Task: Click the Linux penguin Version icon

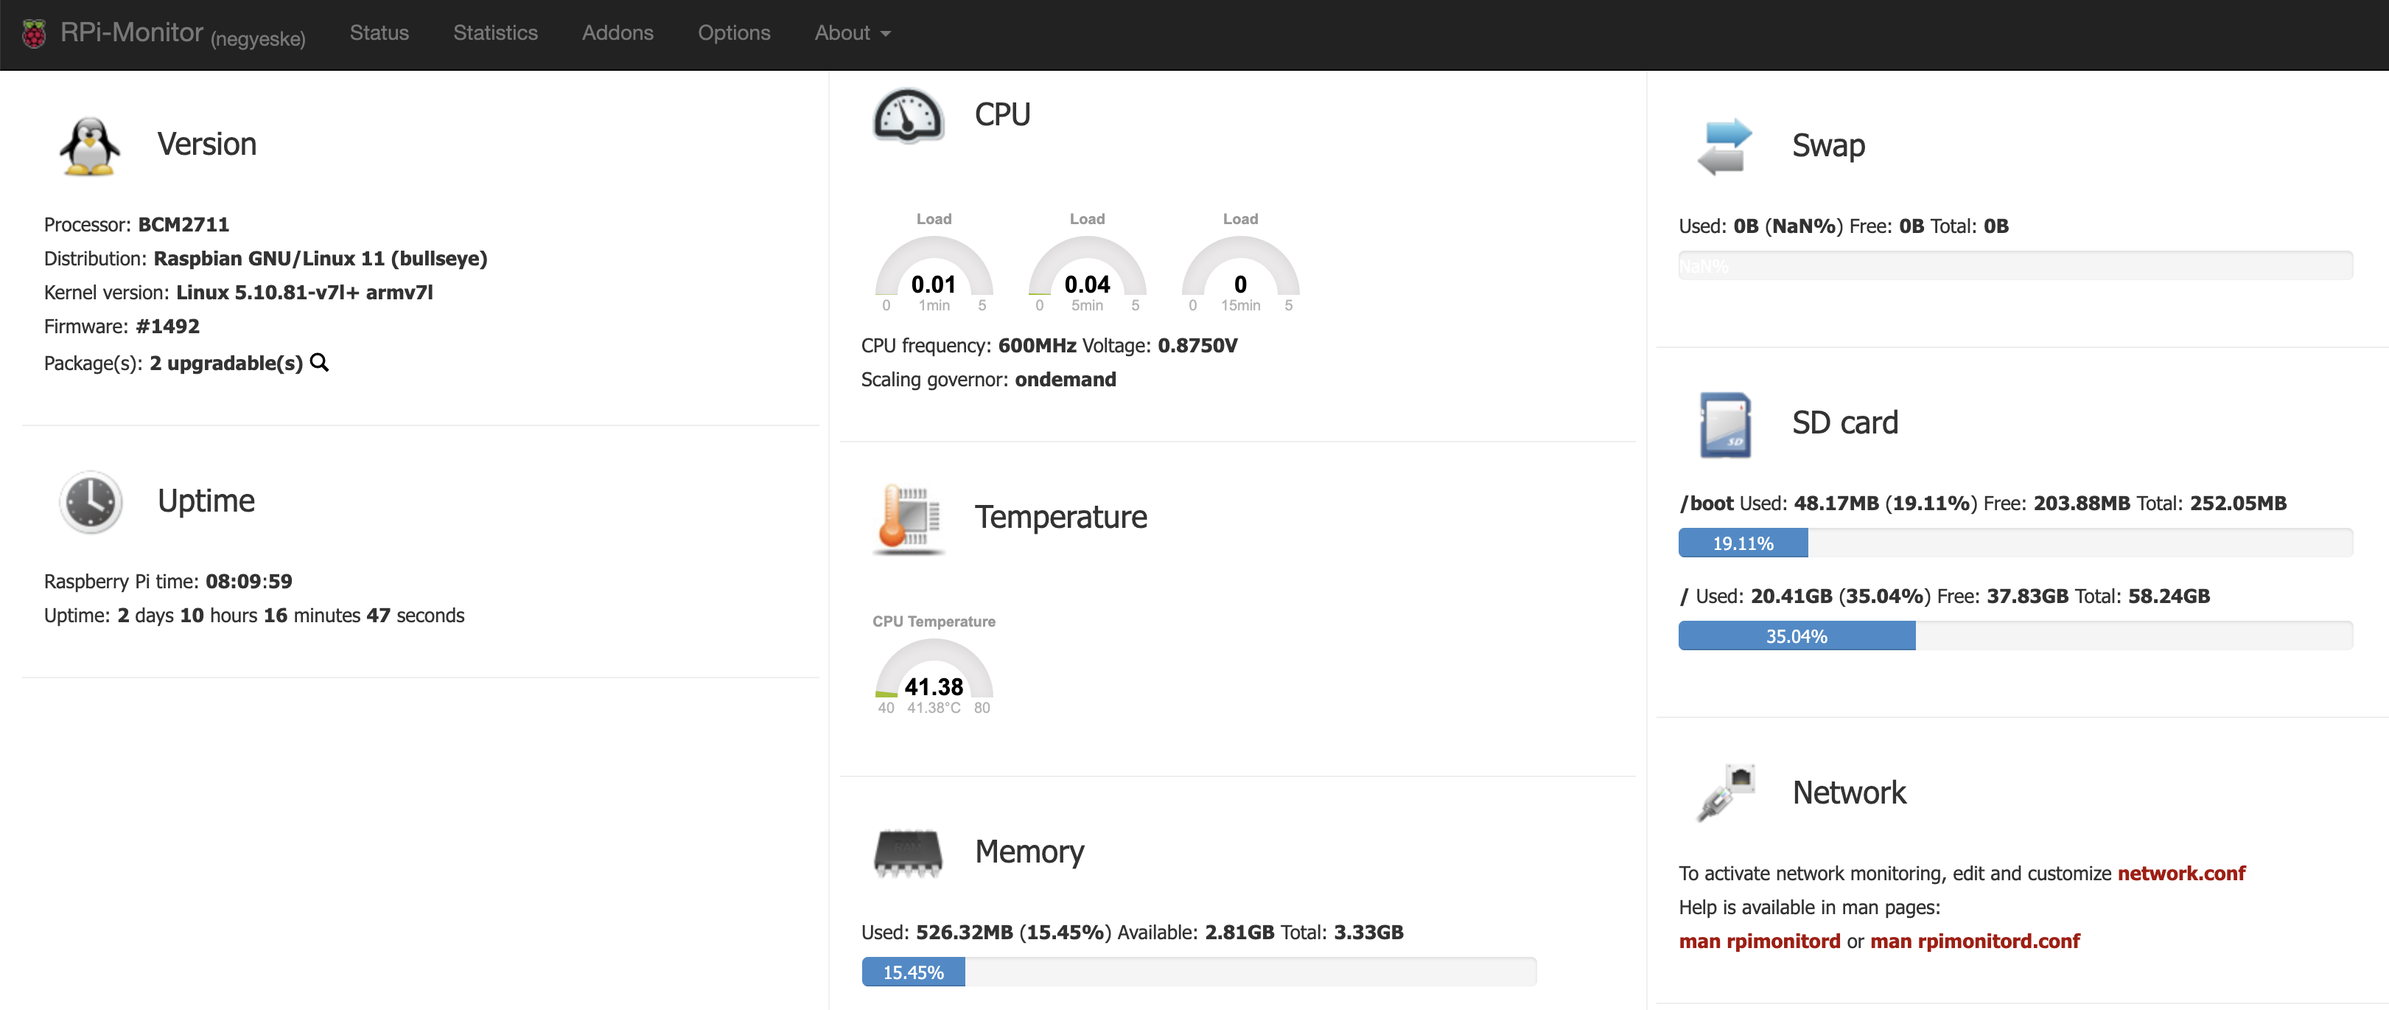Action: coord(90,146)
